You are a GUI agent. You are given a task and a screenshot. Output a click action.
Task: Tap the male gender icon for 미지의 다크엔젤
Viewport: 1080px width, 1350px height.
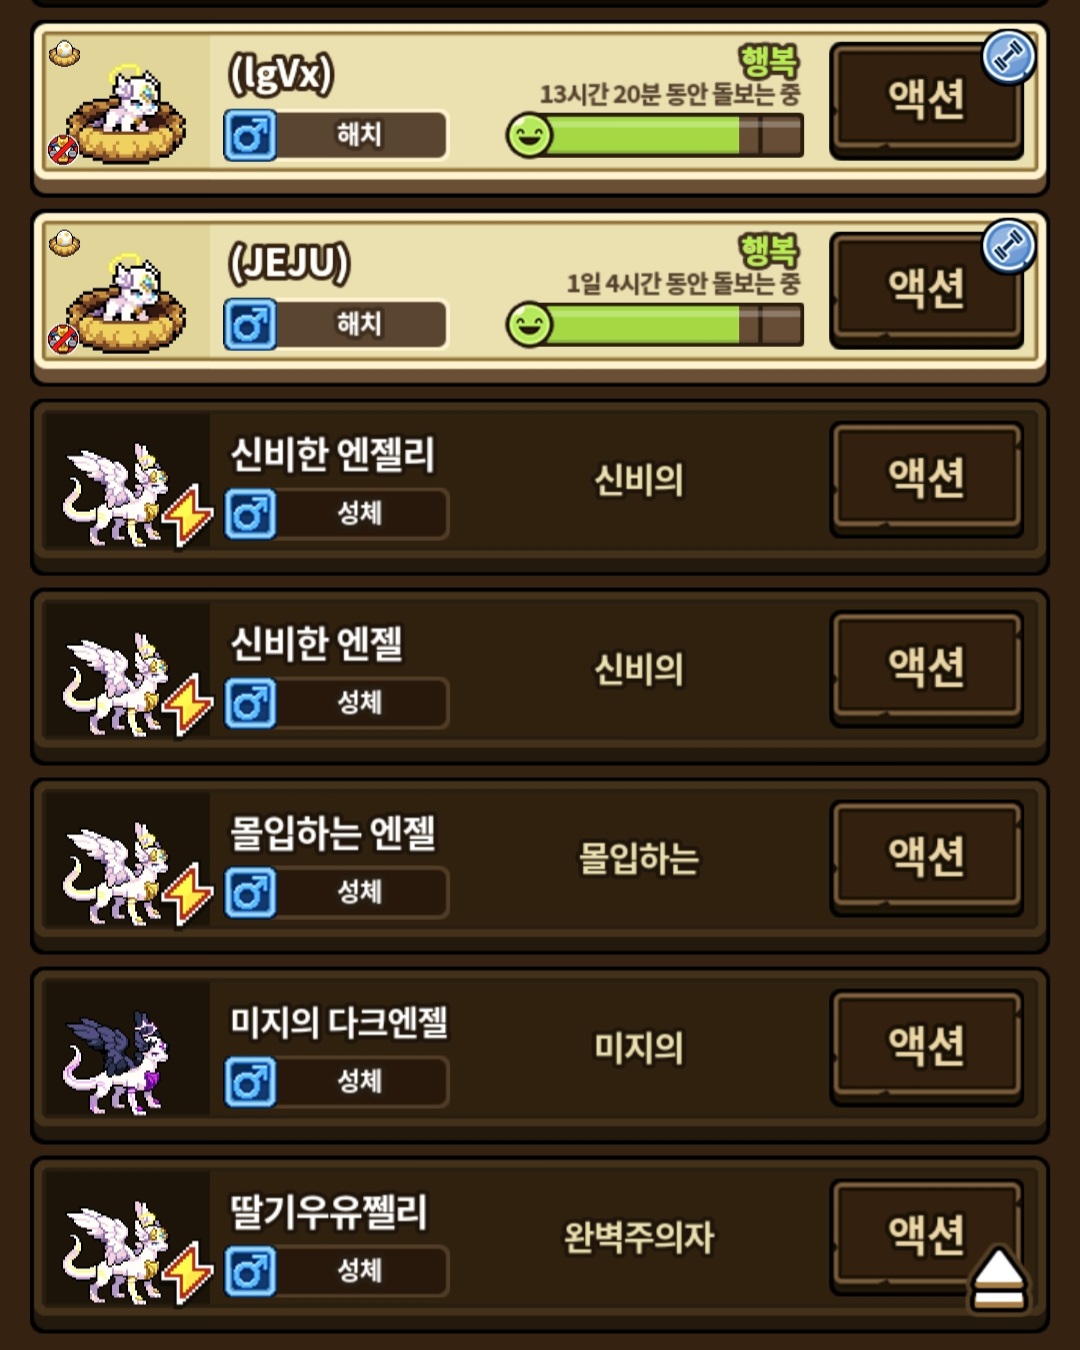point(250,1083)
